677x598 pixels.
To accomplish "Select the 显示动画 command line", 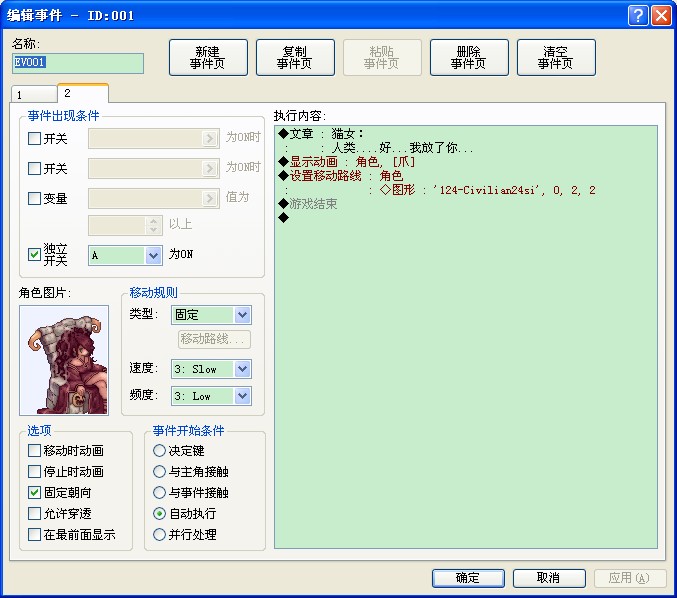I will pyautogui.click(x=347, y=162).
